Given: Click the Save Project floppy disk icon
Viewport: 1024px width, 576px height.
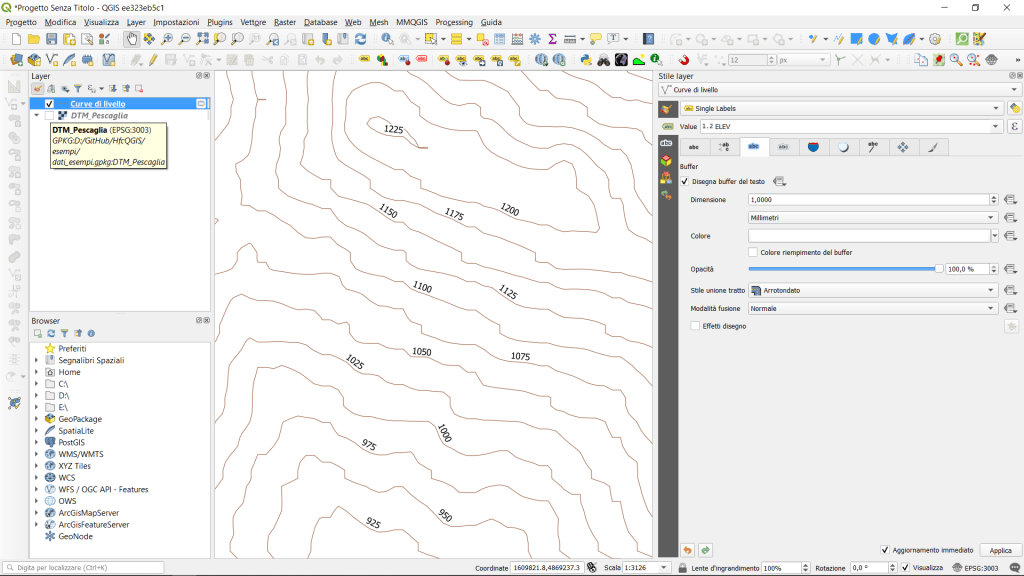Looking at the screenshot, I should [51, 39].
